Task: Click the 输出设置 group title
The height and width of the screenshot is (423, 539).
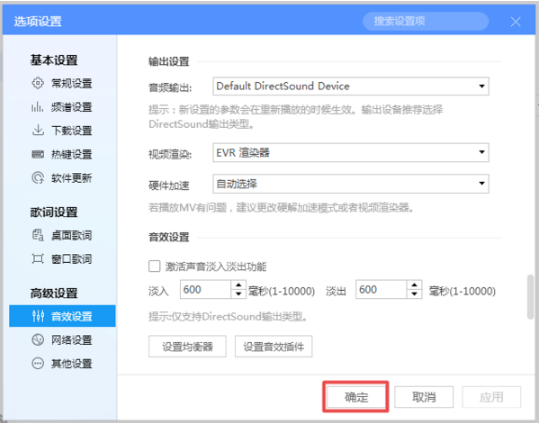Action: coord(169,62)
